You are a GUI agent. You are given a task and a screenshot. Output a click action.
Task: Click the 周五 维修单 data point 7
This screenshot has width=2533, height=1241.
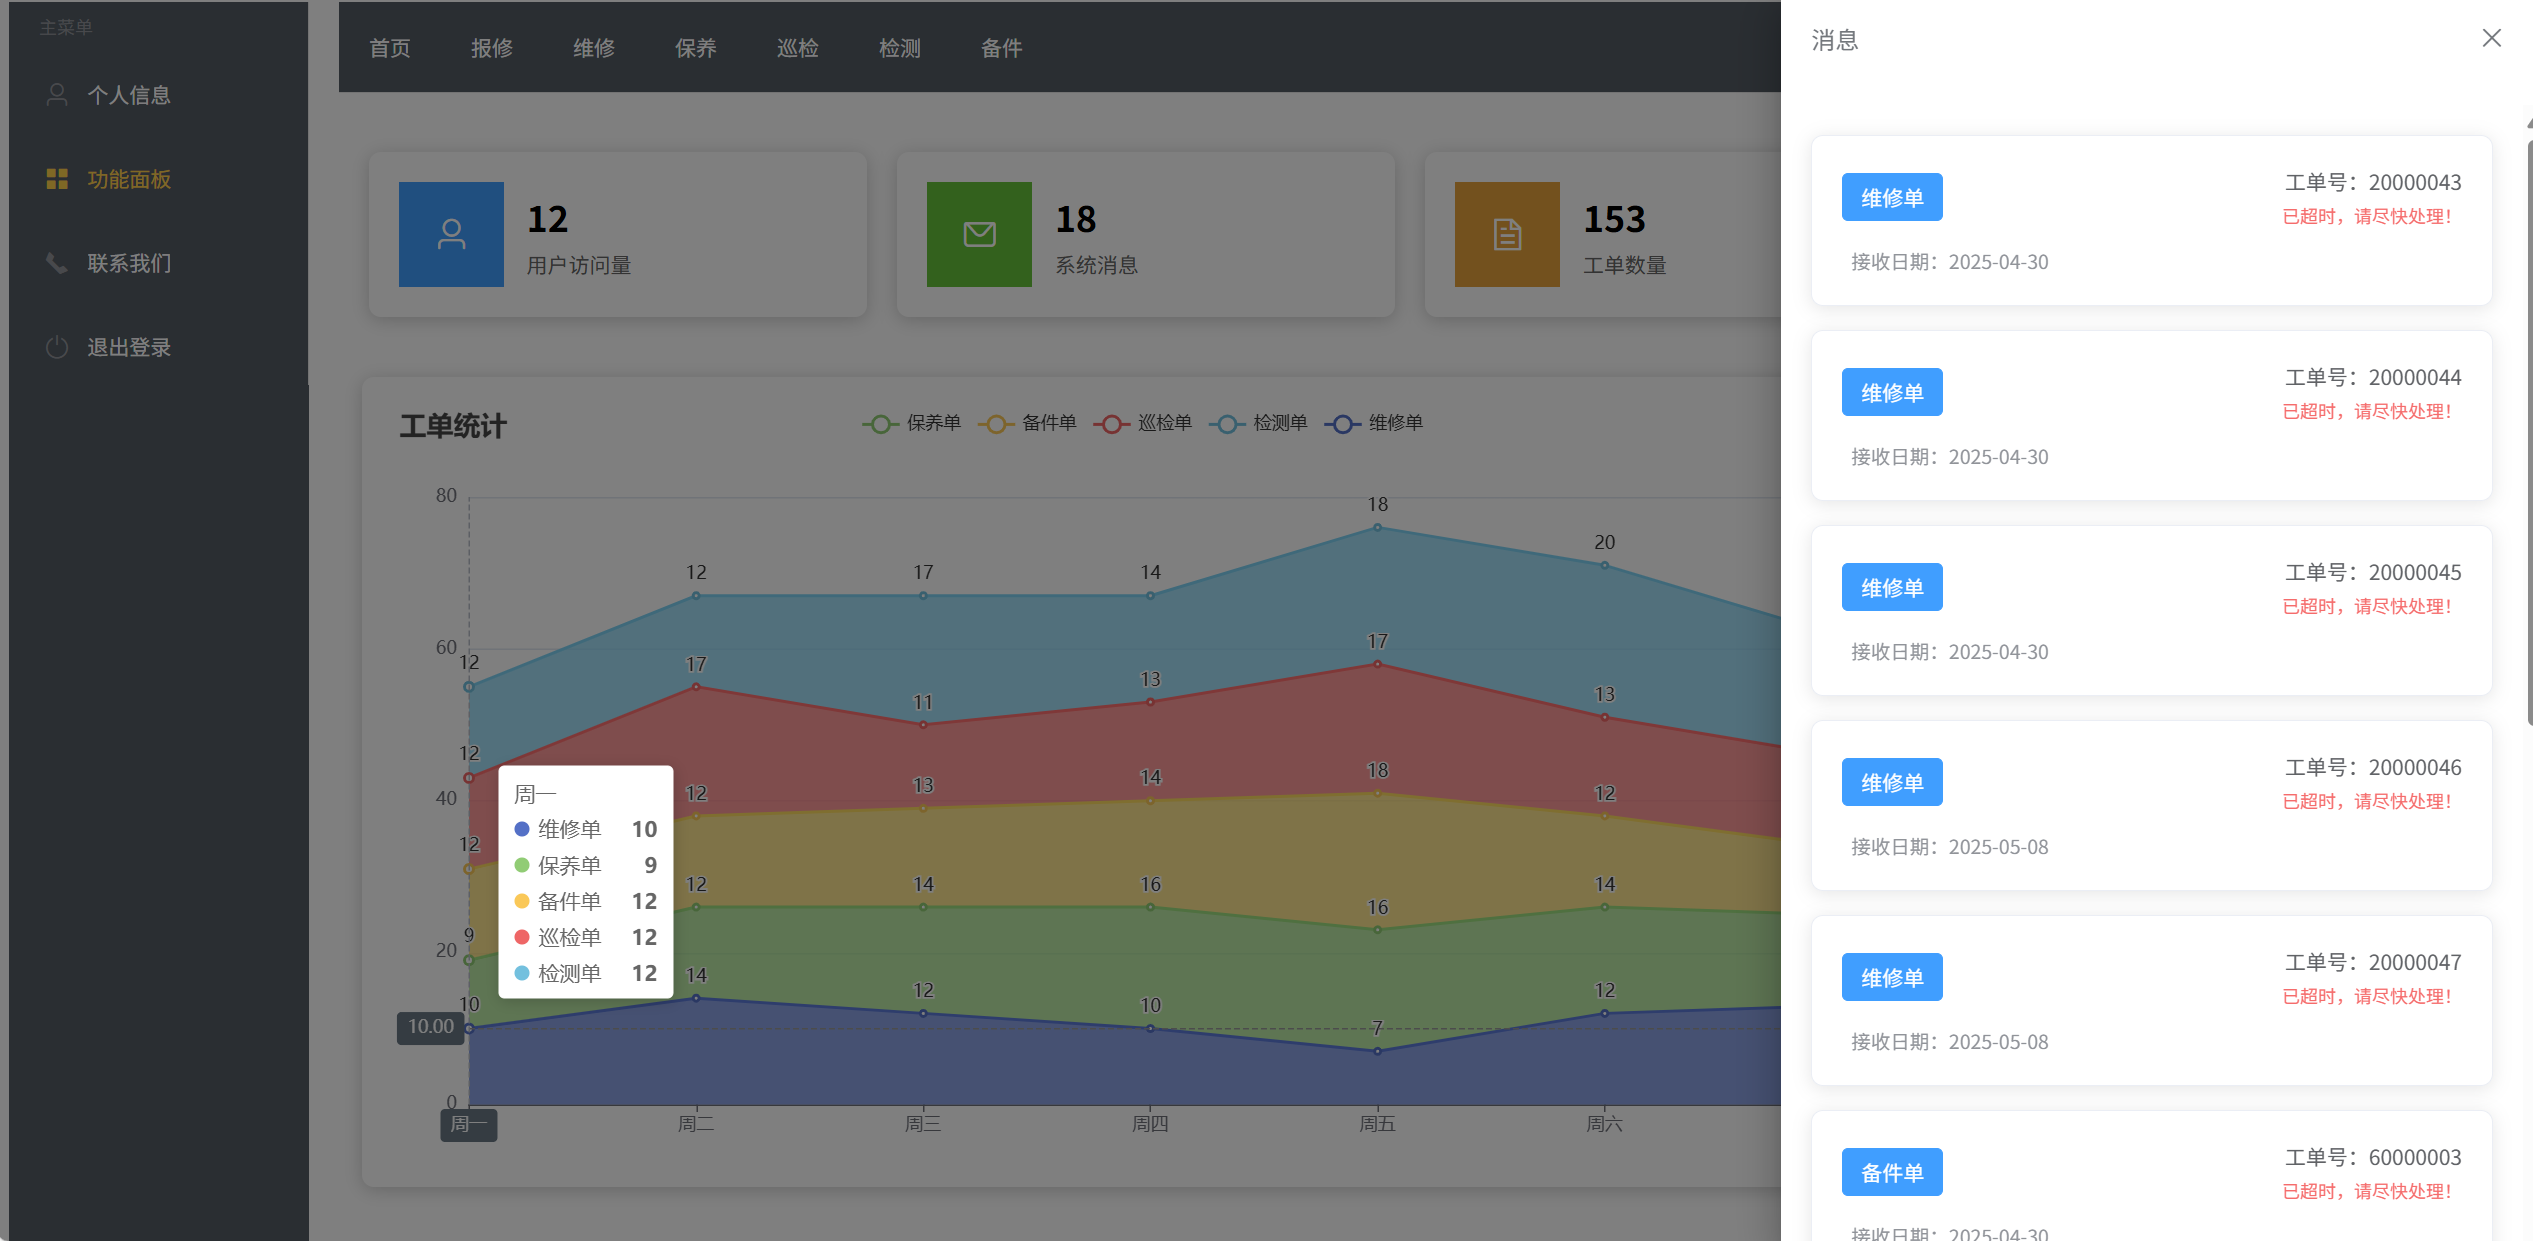[x=1377, y=1051]
